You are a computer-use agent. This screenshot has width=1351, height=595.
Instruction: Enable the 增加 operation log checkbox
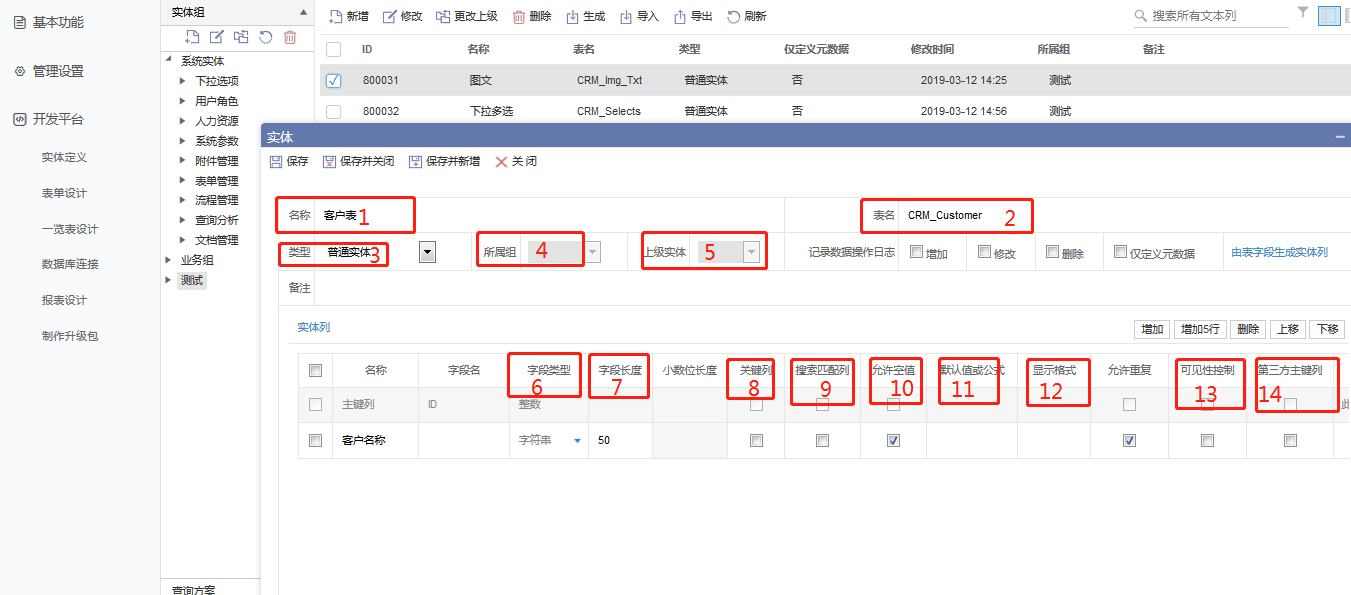pyautogui.click(x=917, y=252)
